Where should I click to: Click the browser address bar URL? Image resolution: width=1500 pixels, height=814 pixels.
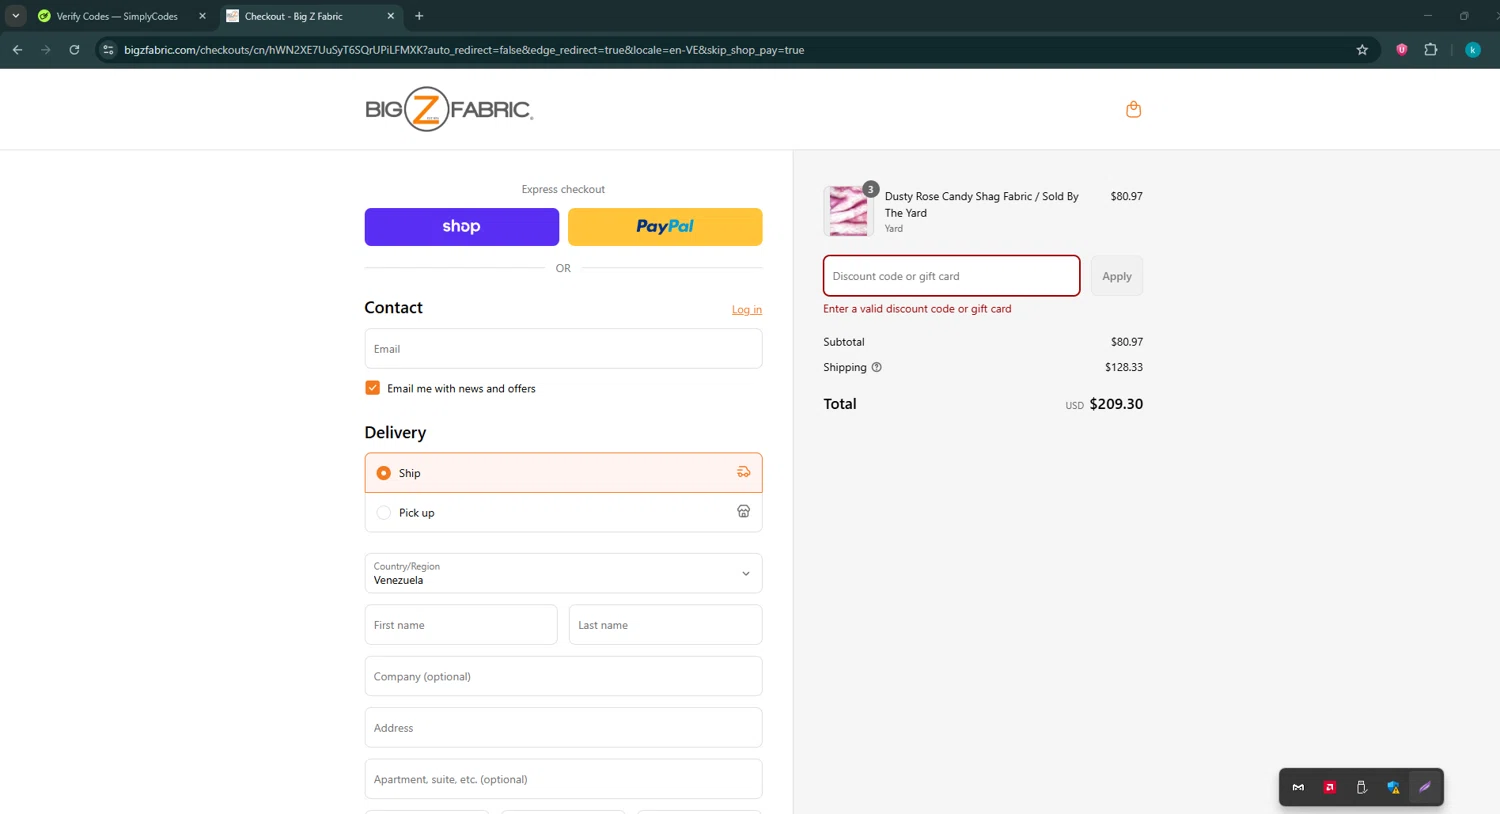tap(464, 50)
